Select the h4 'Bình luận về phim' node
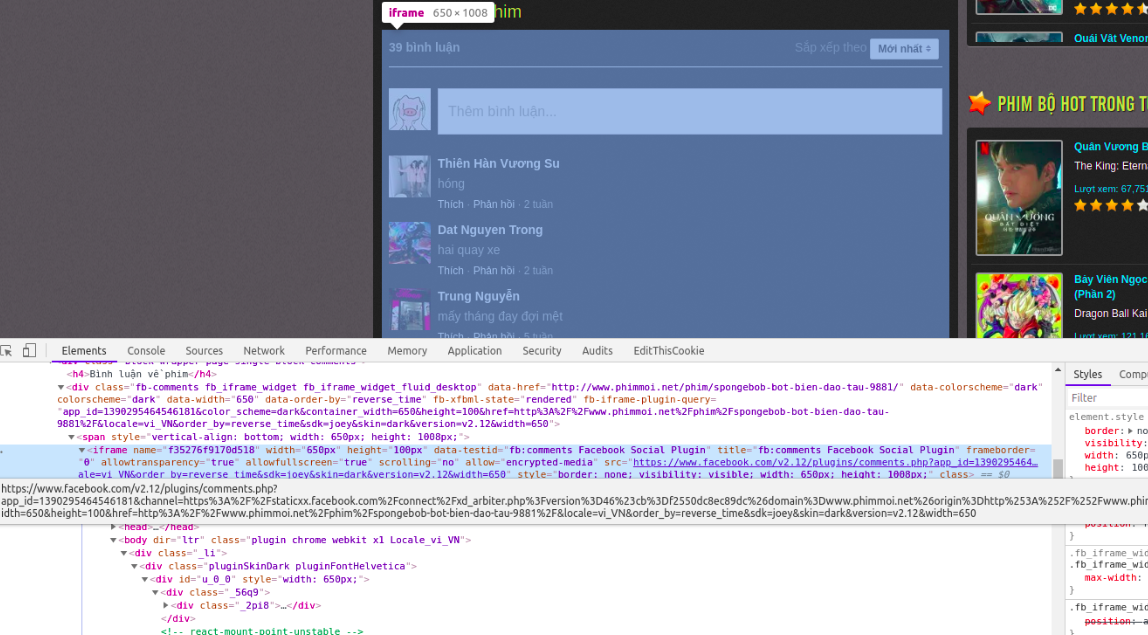The height and width of the screenshot is (635, 1148). [142, 374]
